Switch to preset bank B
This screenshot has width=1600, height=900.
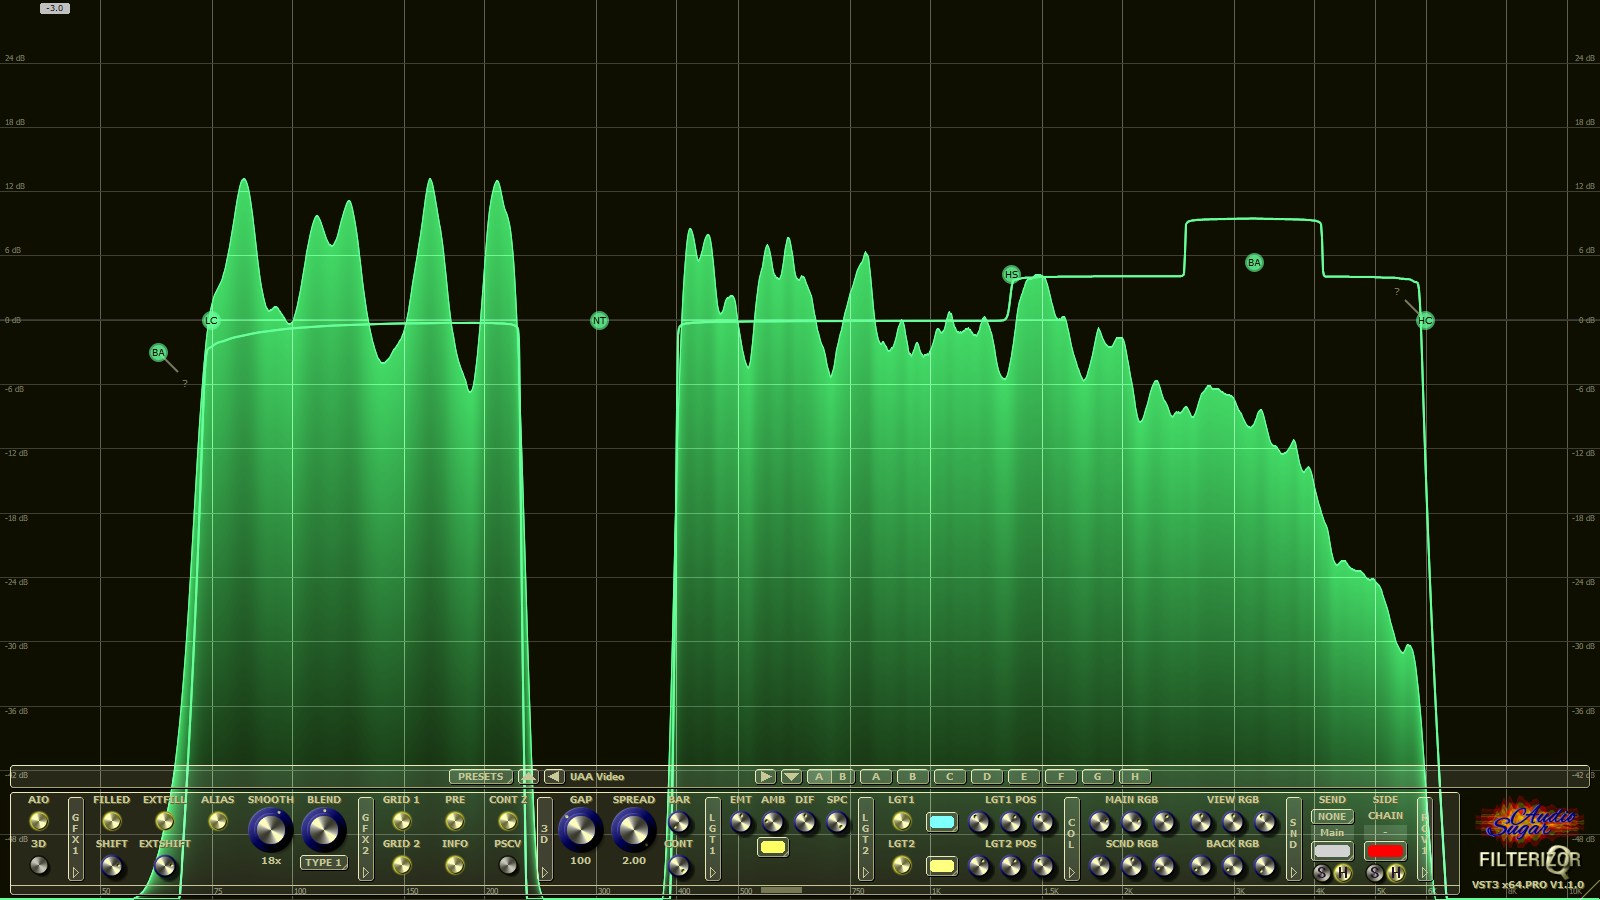(843, 776)
